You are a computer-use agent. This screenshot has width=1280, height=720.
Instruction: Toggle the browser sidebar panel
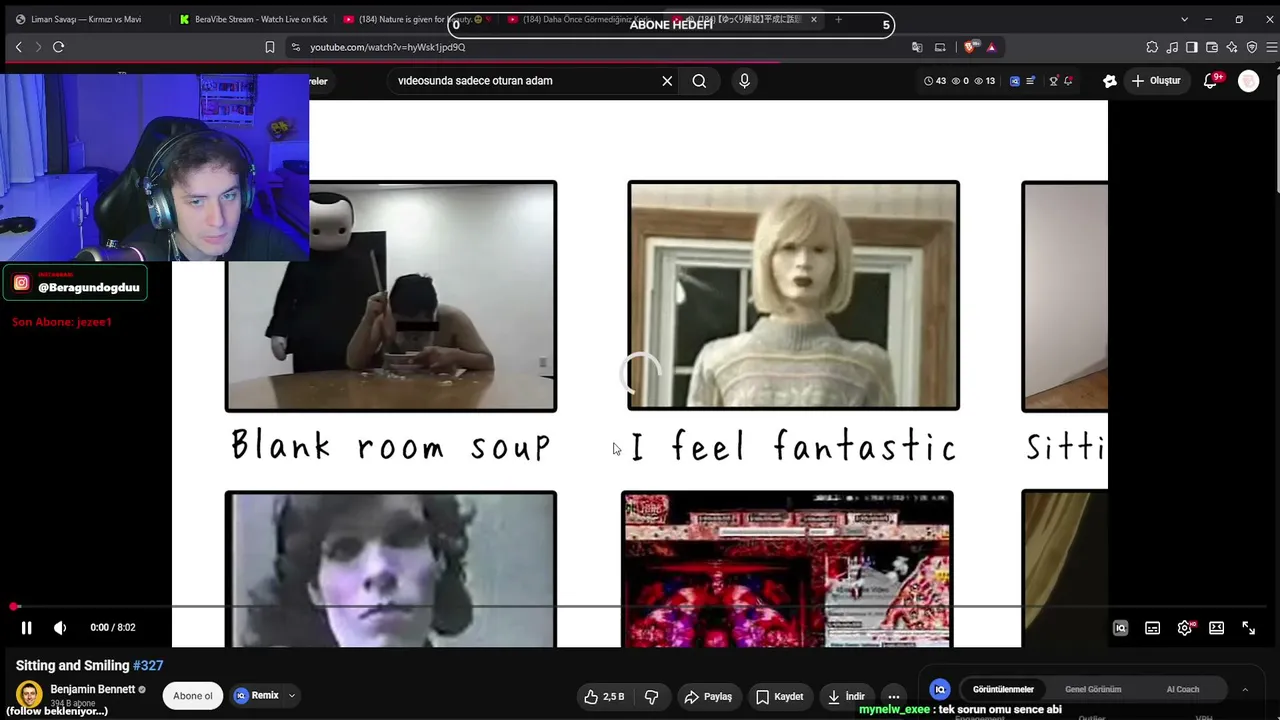1192,47
